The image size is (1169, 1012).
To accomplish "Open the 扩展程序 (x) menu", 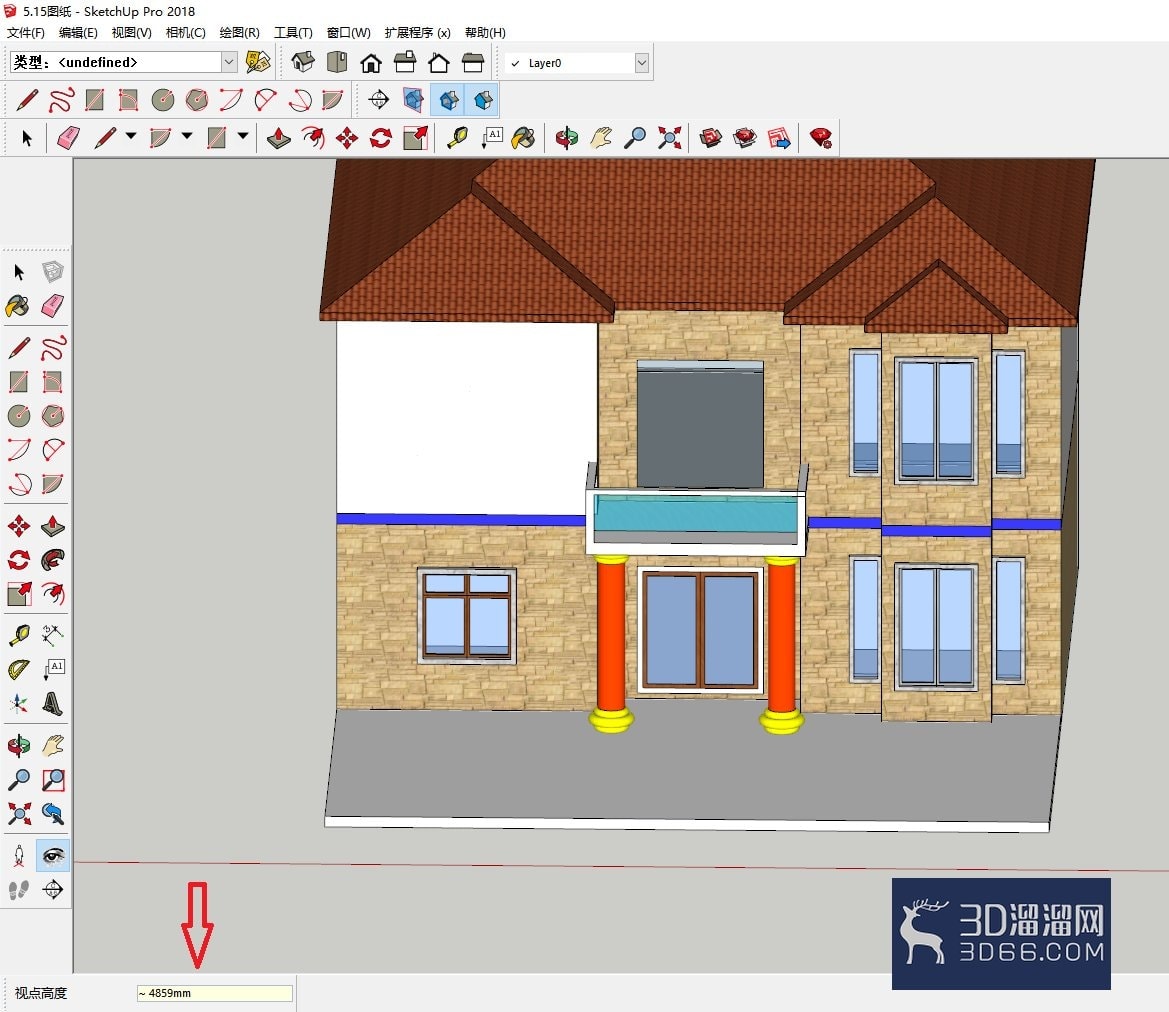I will [x=418, y=33].
